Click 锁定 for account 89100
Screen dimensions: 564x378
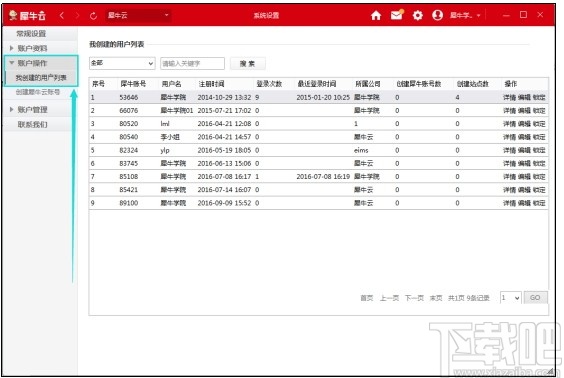click(539, 203)
